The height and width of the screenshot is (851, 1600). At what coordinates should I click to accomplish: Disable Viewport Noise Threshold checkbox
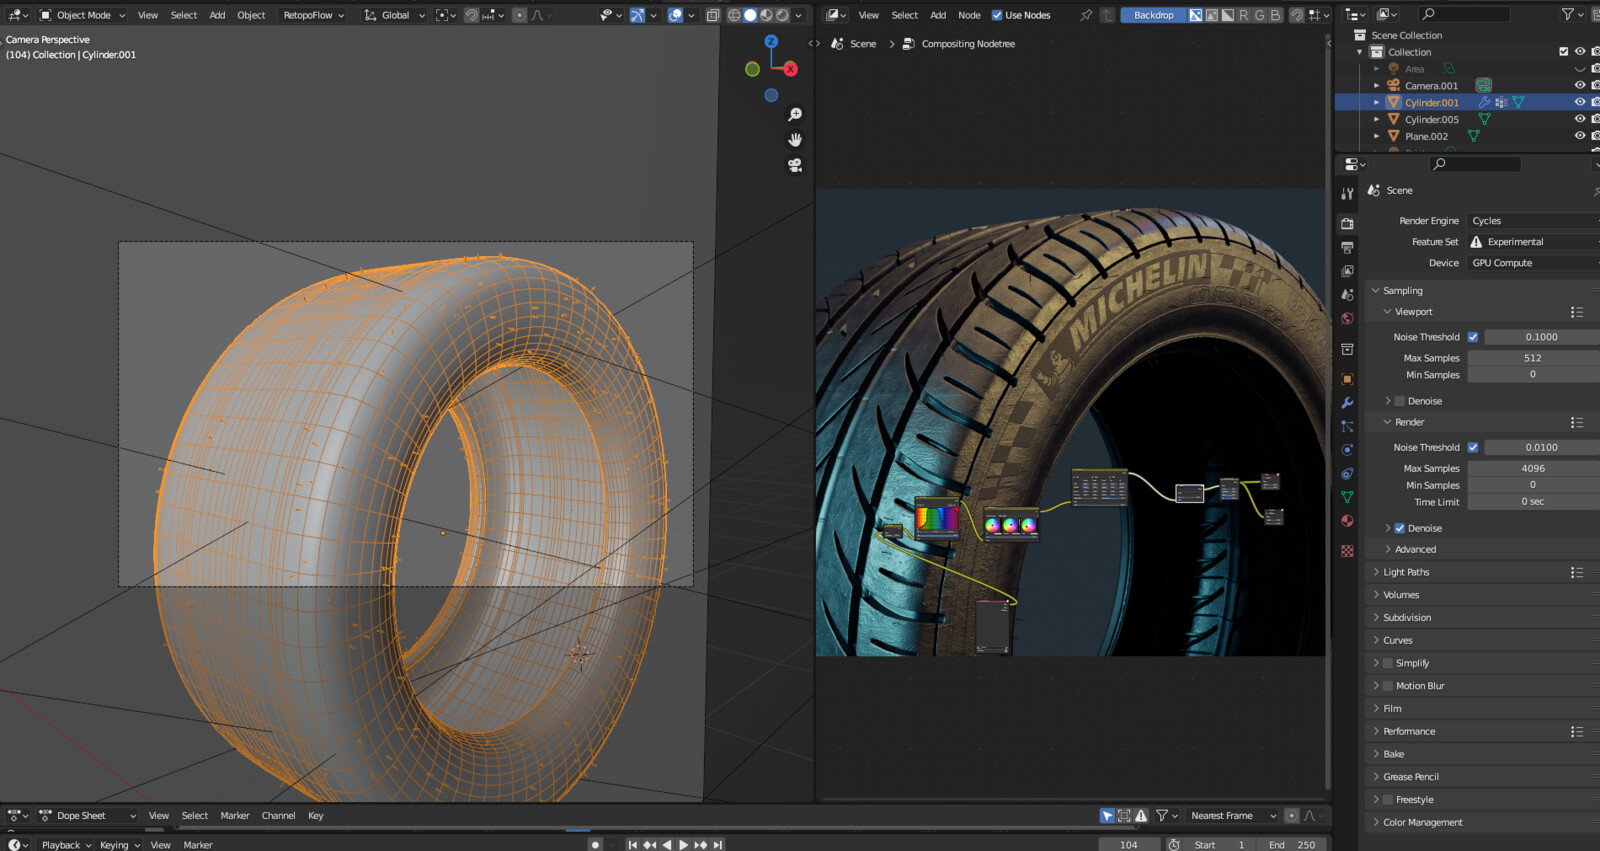[1473, 337]
